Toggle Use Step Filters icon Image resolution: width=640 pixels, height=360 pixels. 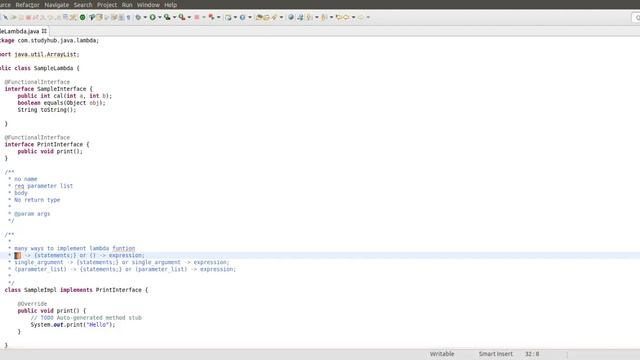tap(73, 17)
